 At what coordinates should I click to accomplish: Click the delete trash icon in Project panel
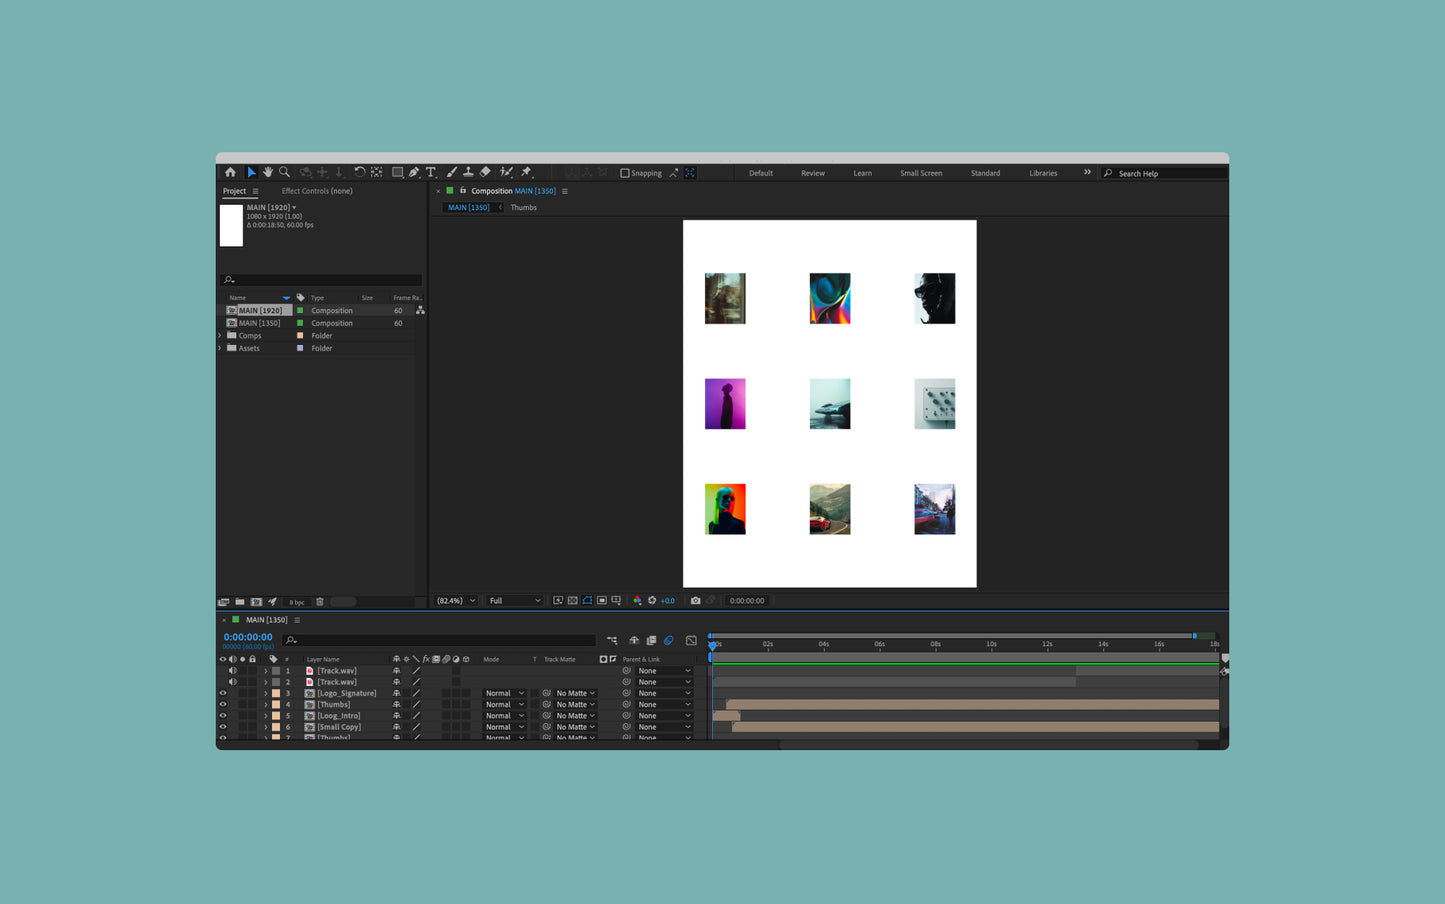[x=320, y=602]
